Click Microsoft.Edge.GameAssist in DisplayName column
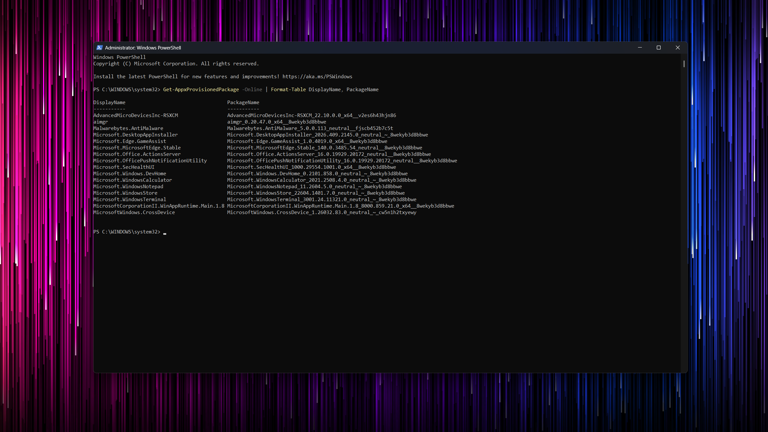Viewport: 768px width, 432px height. 130,141
